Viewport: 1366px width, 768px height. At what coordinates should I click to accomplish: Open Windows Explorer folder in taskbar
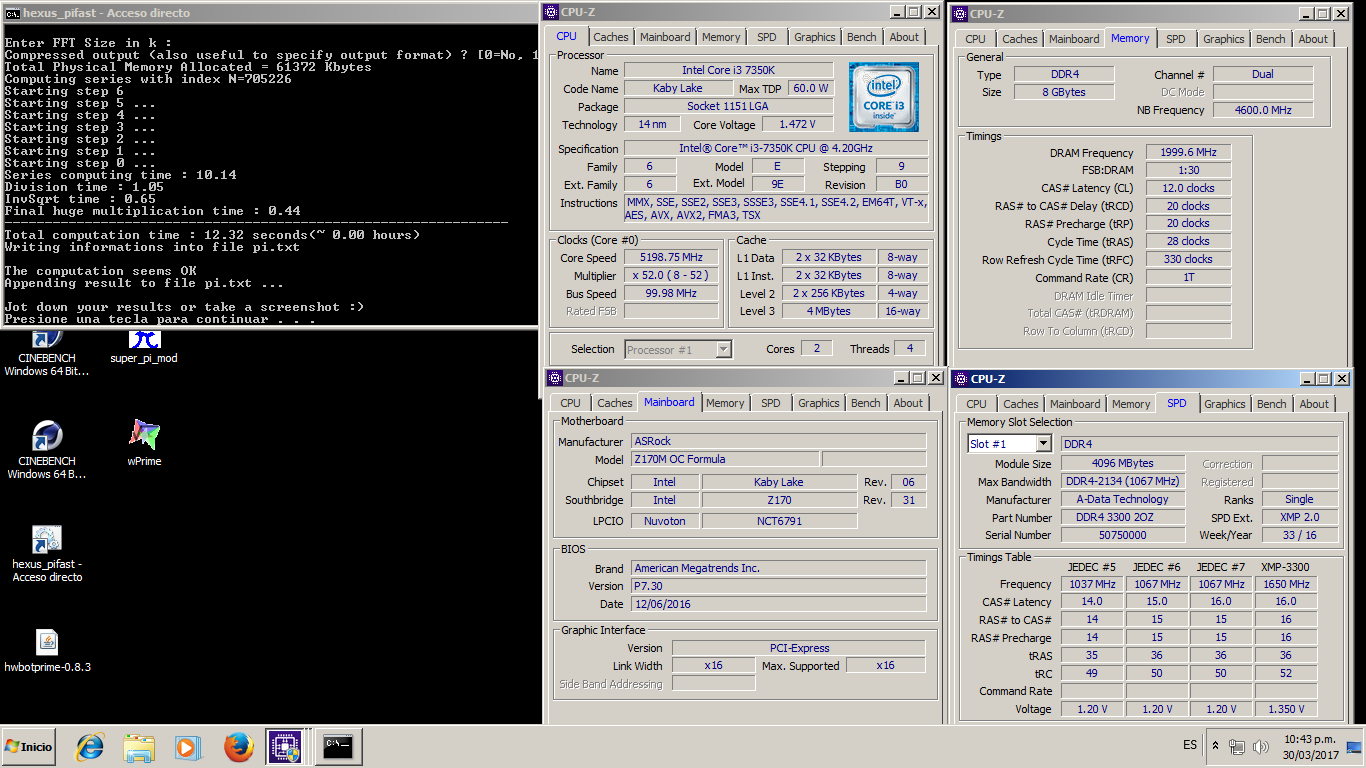tap(139, 747)
